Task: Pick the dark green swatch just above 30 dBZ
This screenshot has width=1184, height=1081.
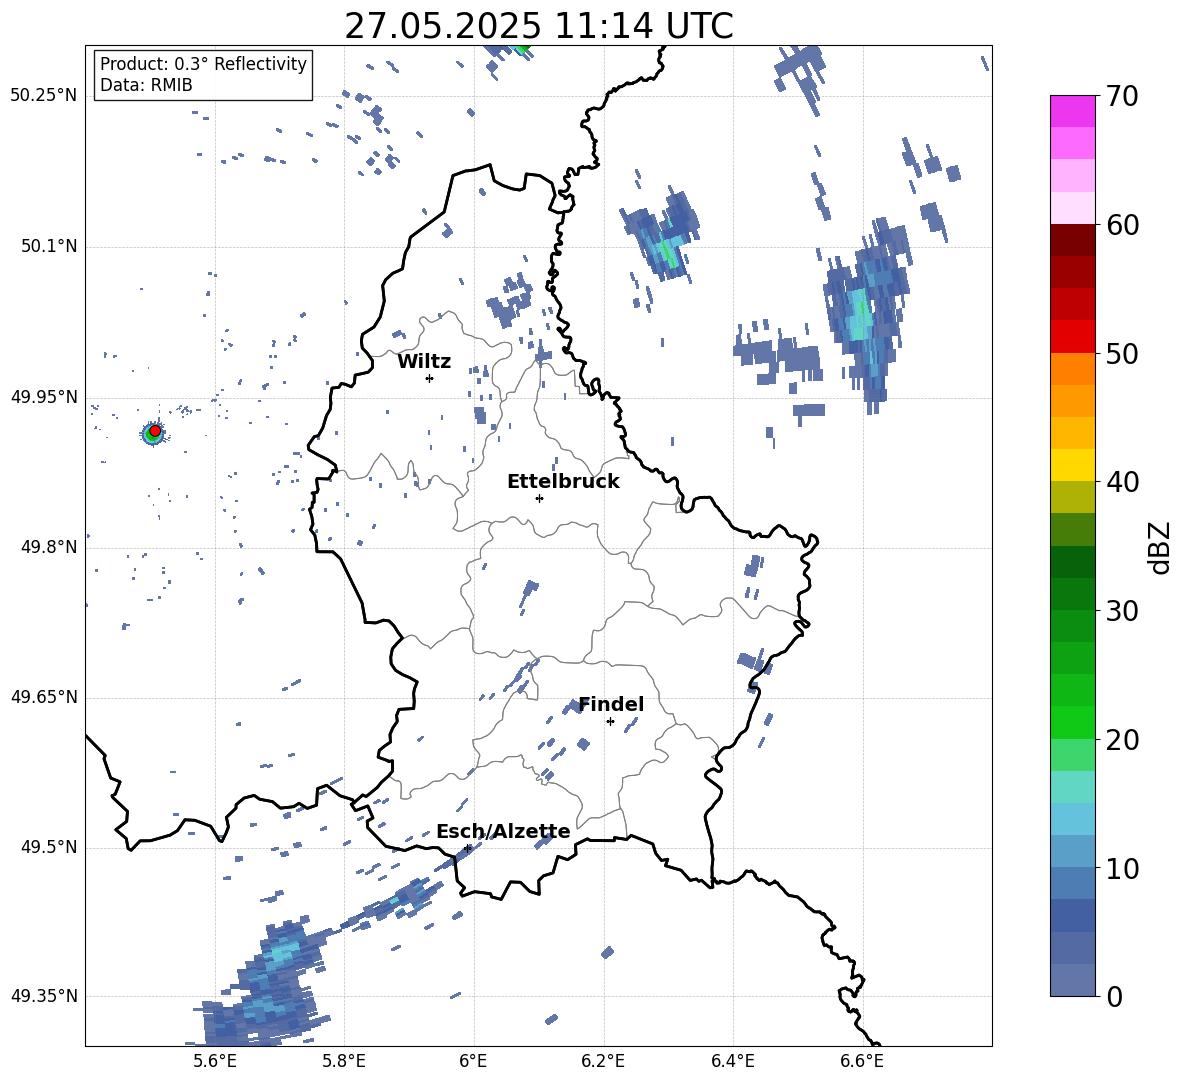Action: coord(1072,594)
